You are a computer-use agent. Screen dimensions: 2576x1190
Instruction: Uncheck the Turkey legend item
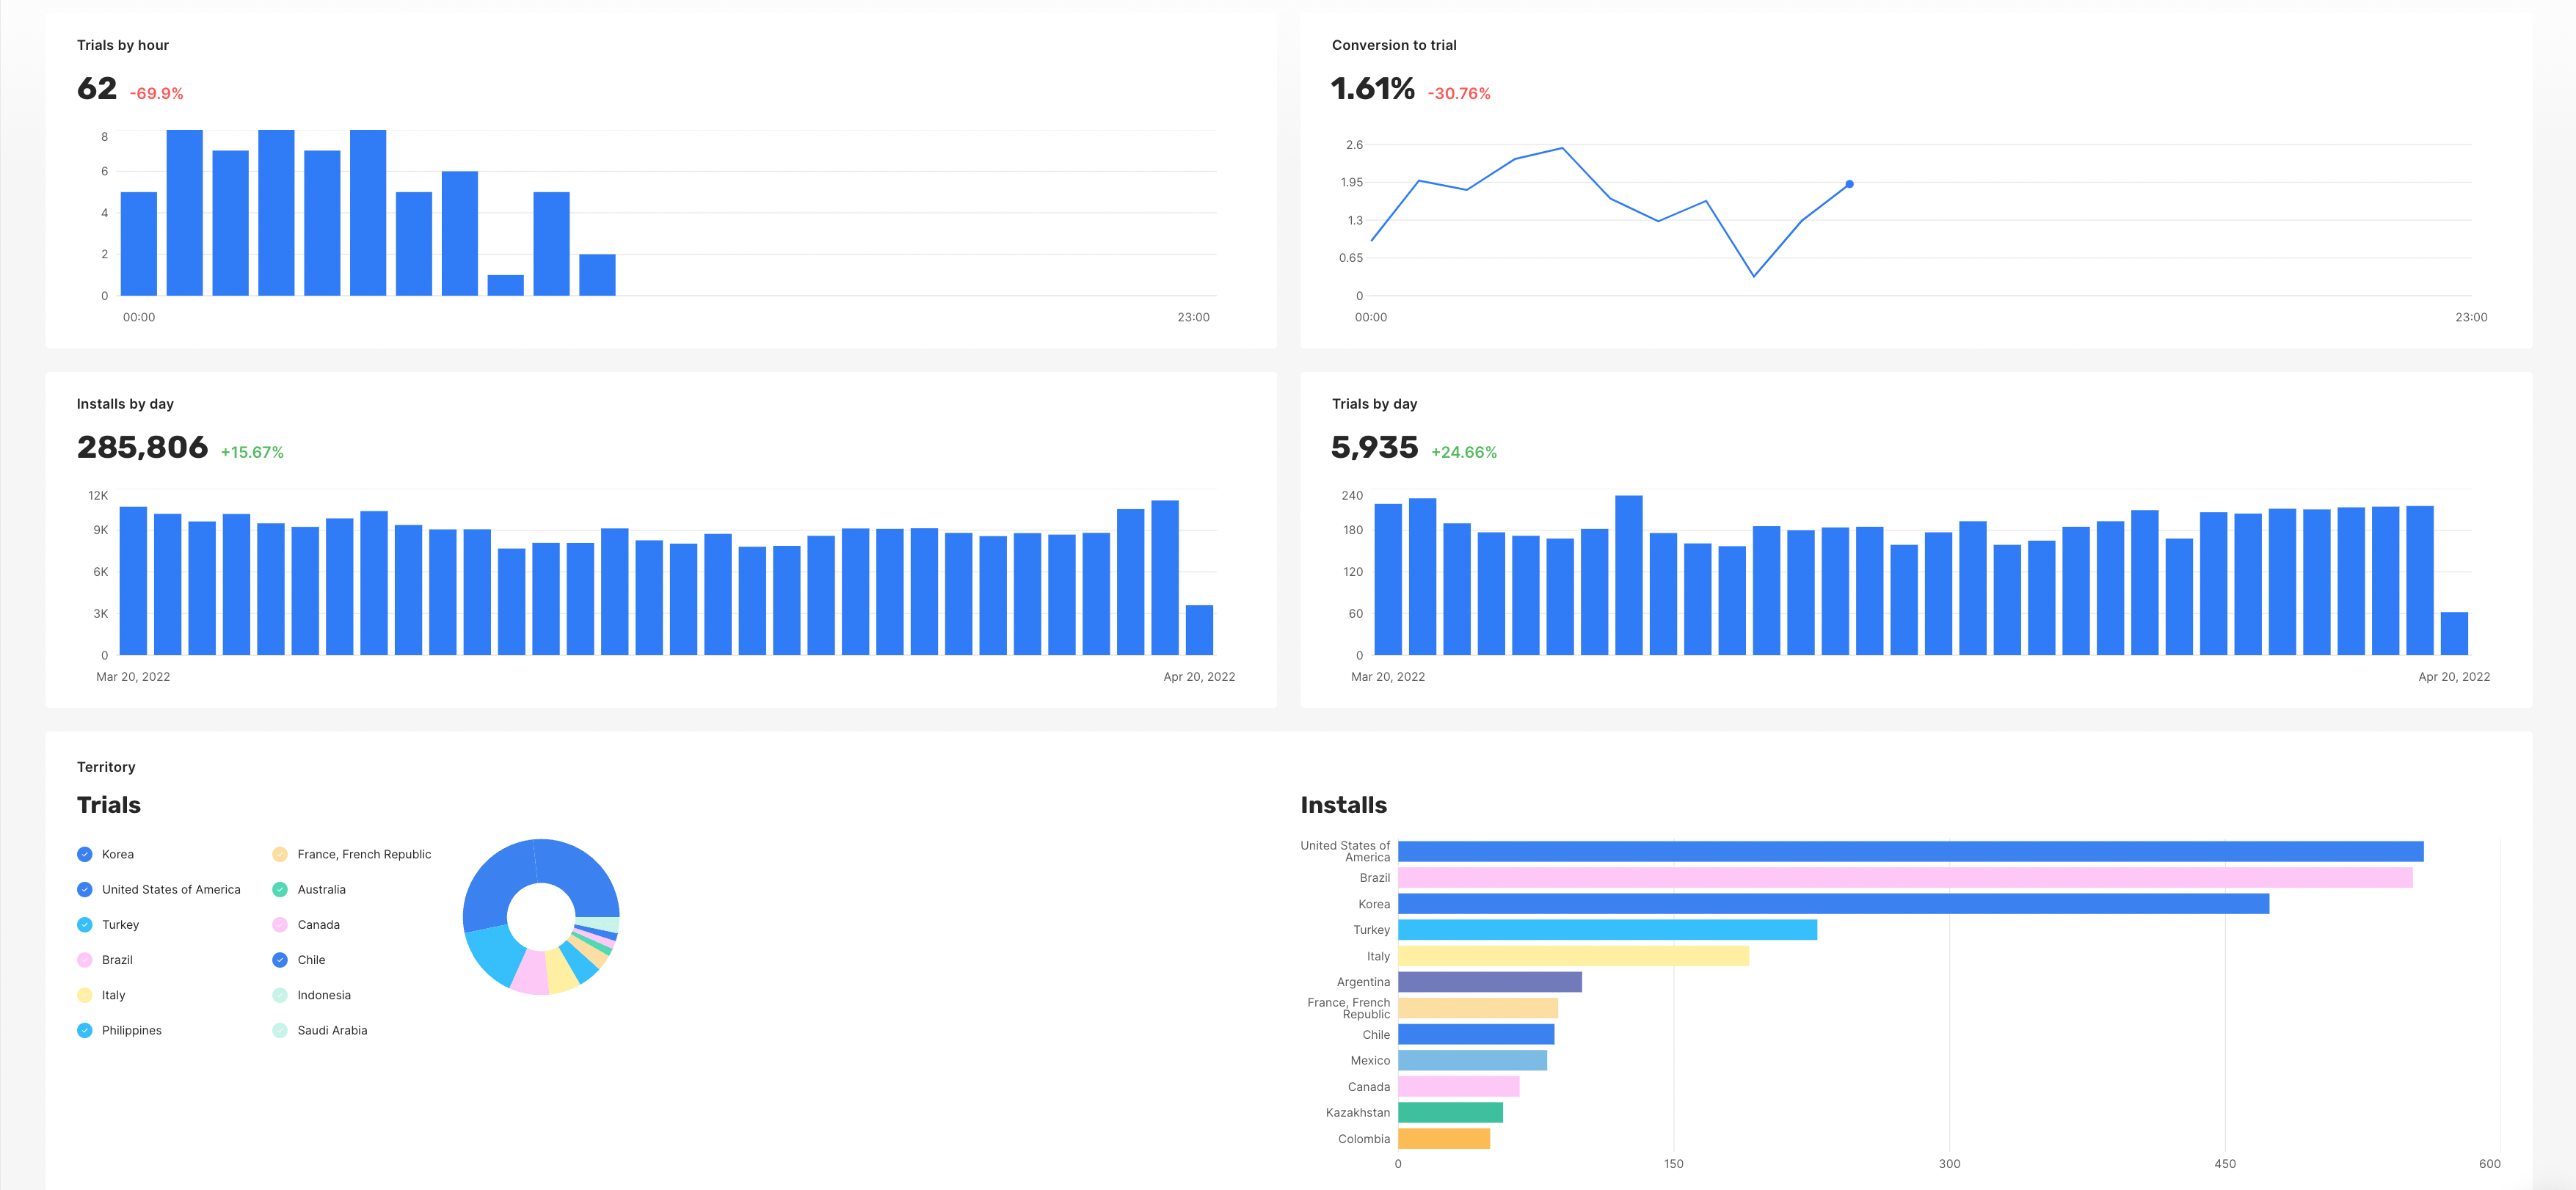85,924
